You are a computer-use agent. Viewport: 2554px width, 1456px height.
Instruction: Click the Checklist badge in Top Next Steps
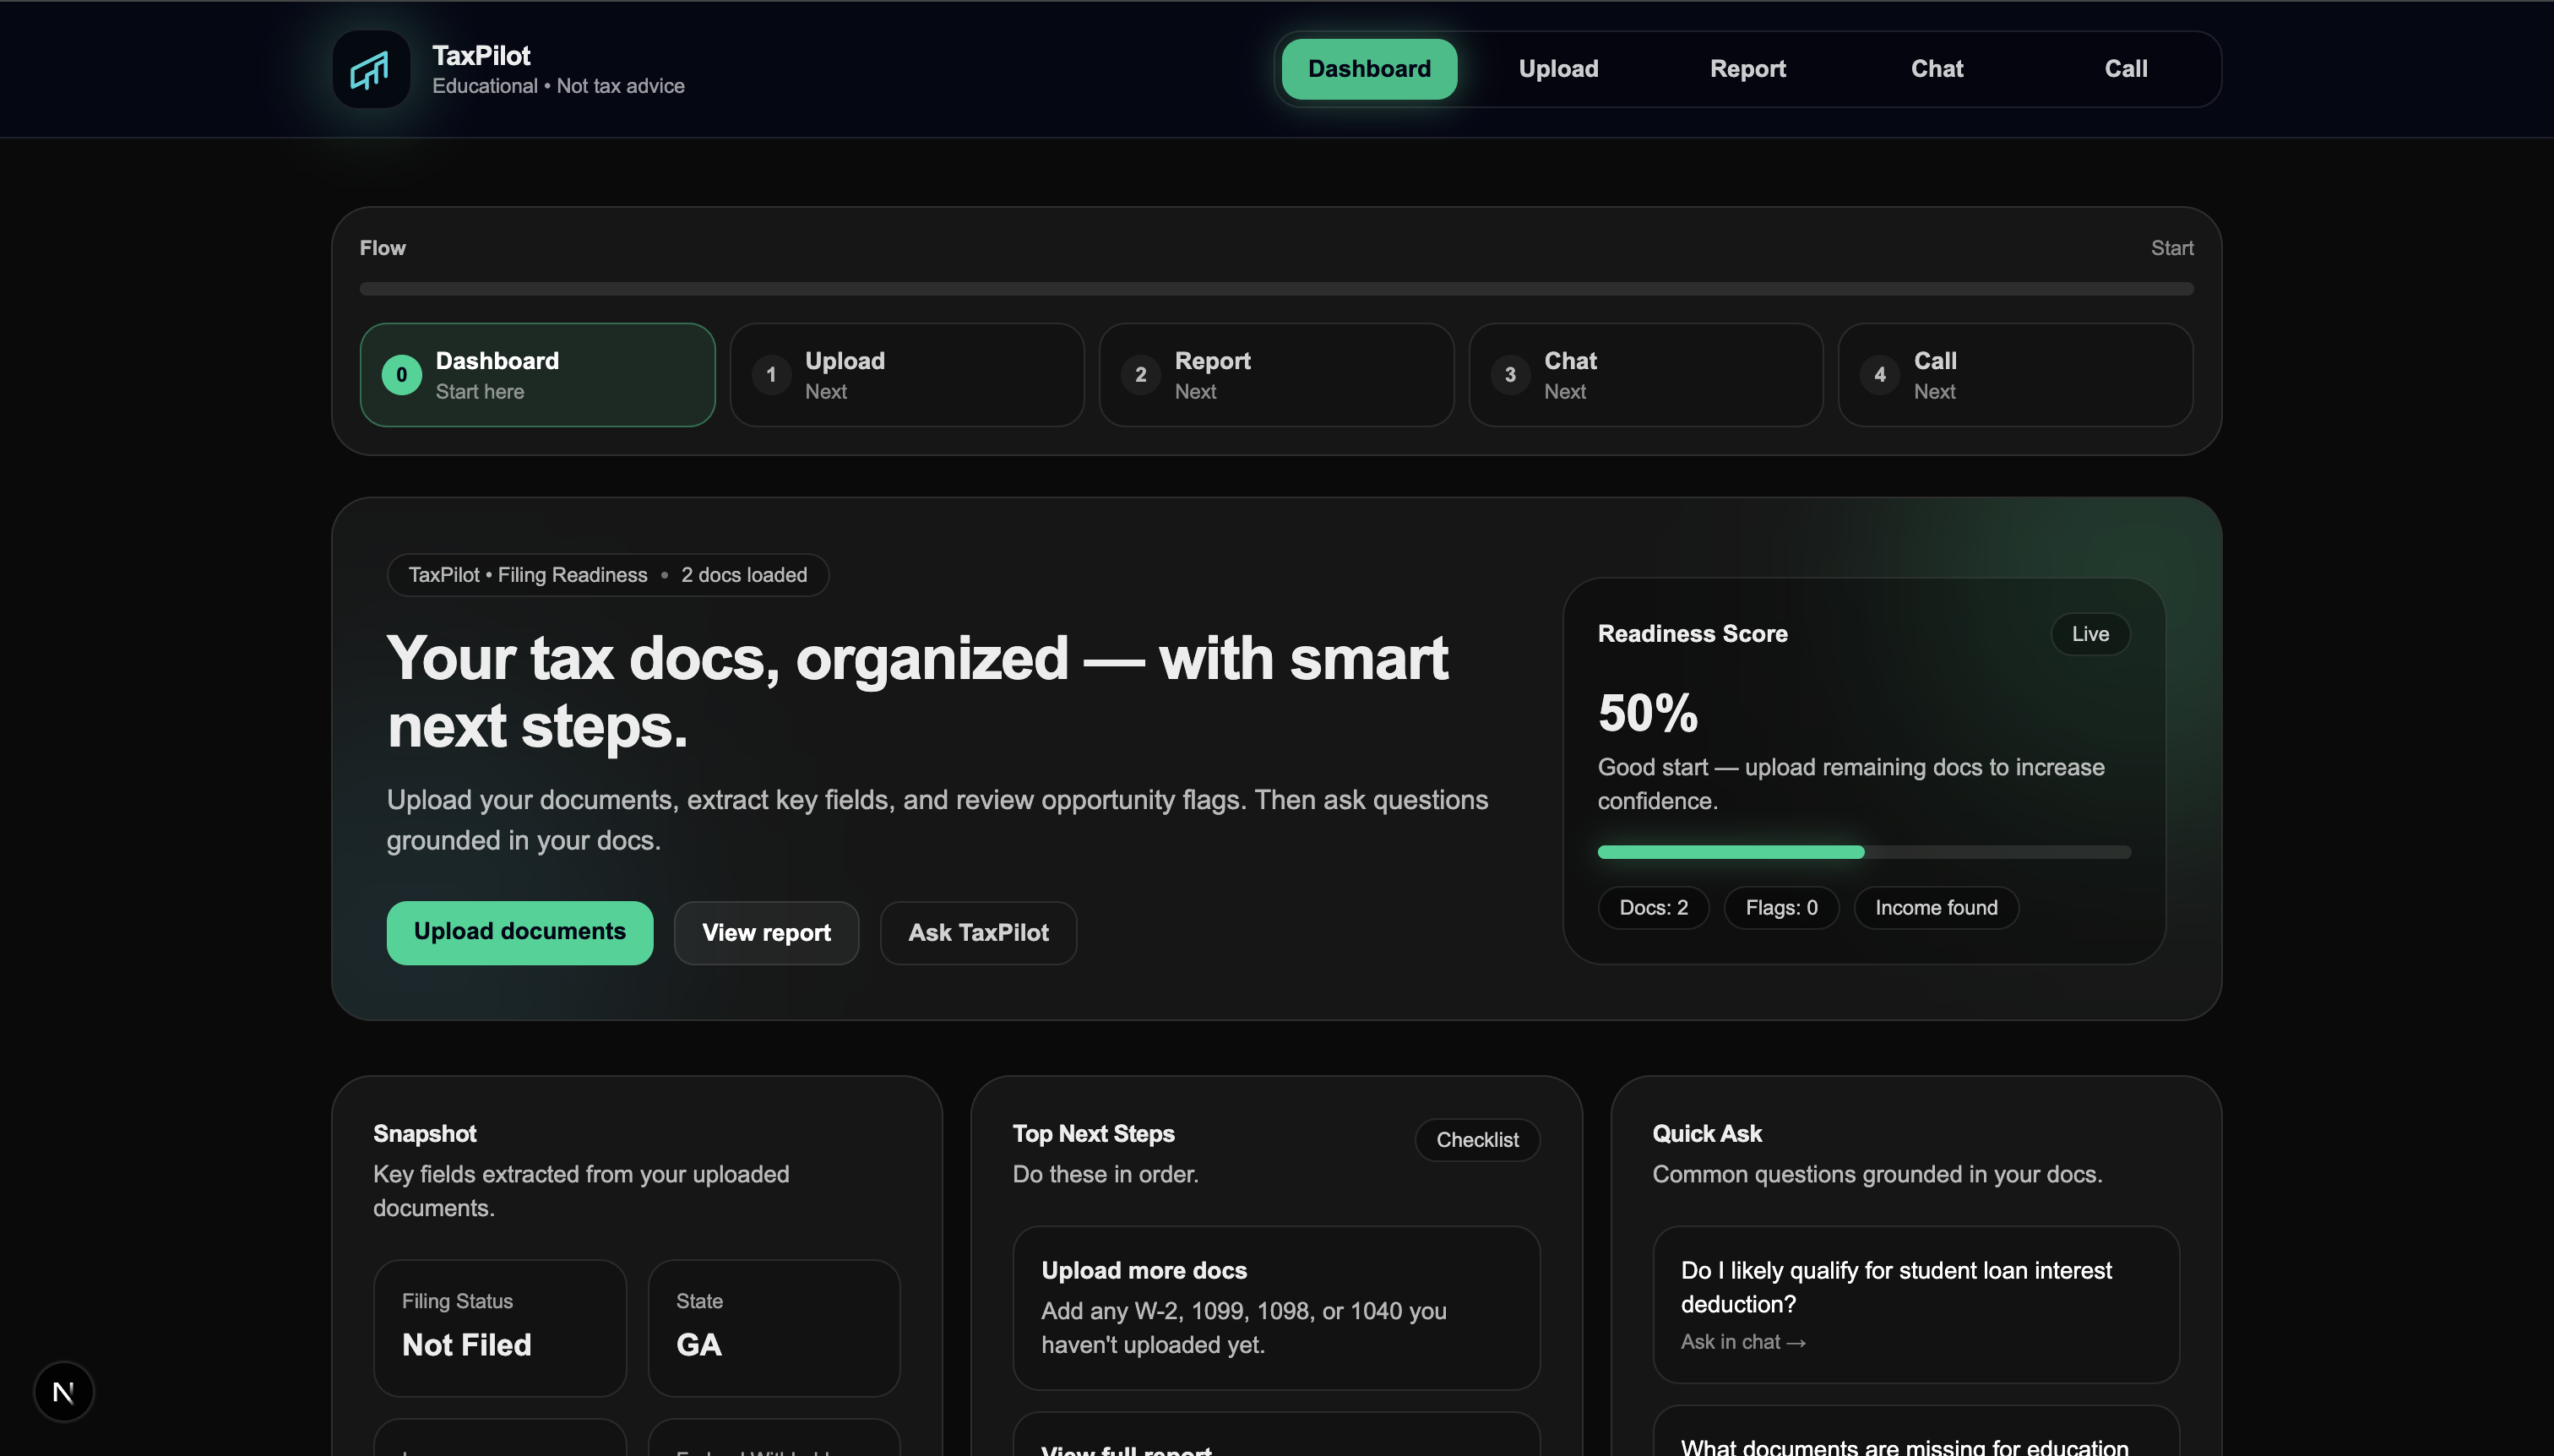pyautogui.click(x=1476, y=1140)
